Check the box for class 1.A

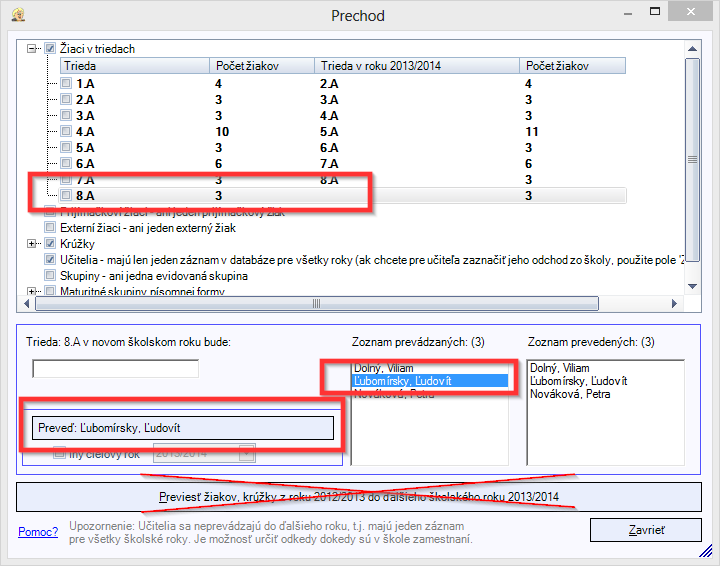(x=66, y=83)
